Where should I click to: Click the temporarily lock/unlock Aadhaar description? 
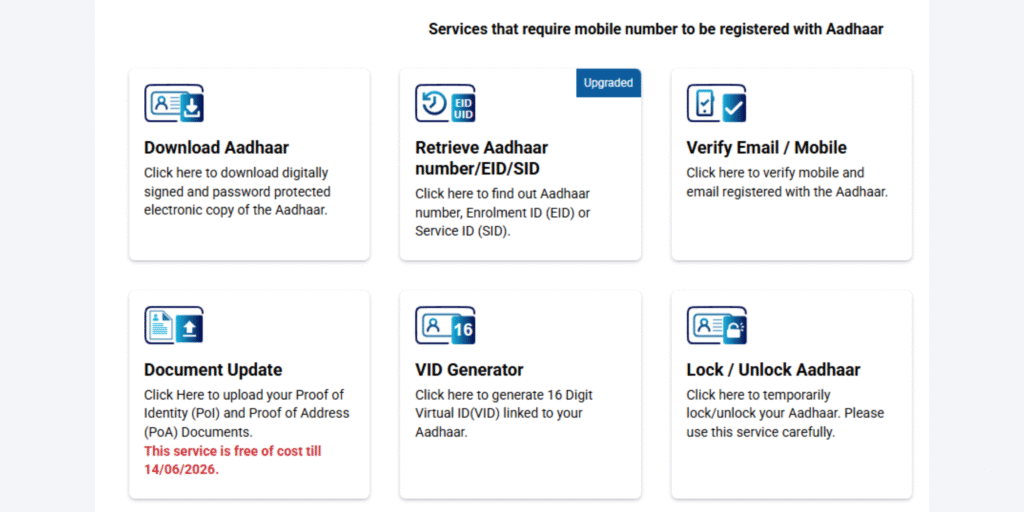[784, 413]
